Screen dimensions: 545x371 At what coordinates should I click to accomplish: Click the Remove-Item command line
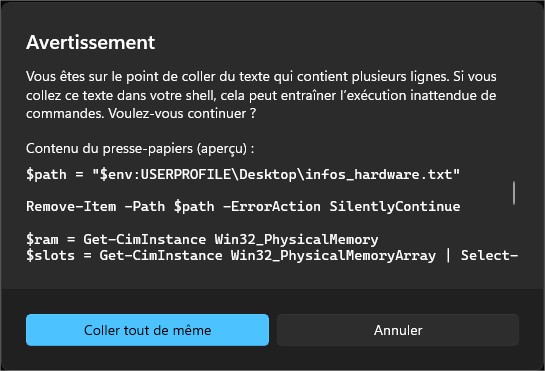point(243,207)
